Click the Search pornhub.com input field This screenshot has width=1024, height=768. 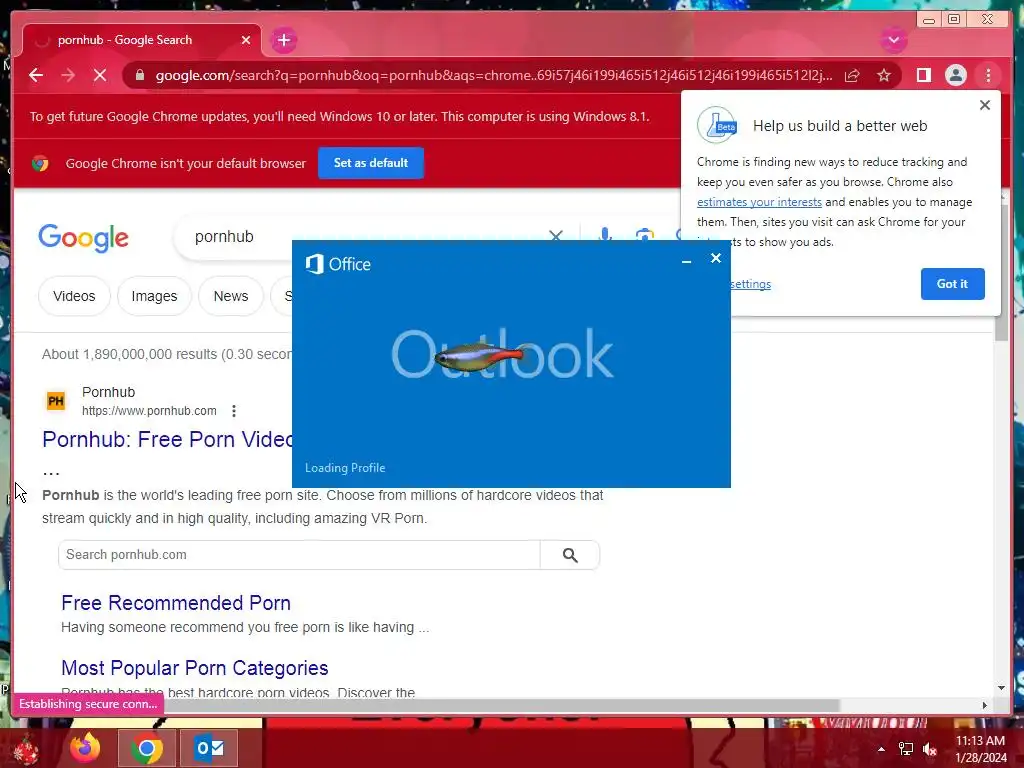click(299, 555)
